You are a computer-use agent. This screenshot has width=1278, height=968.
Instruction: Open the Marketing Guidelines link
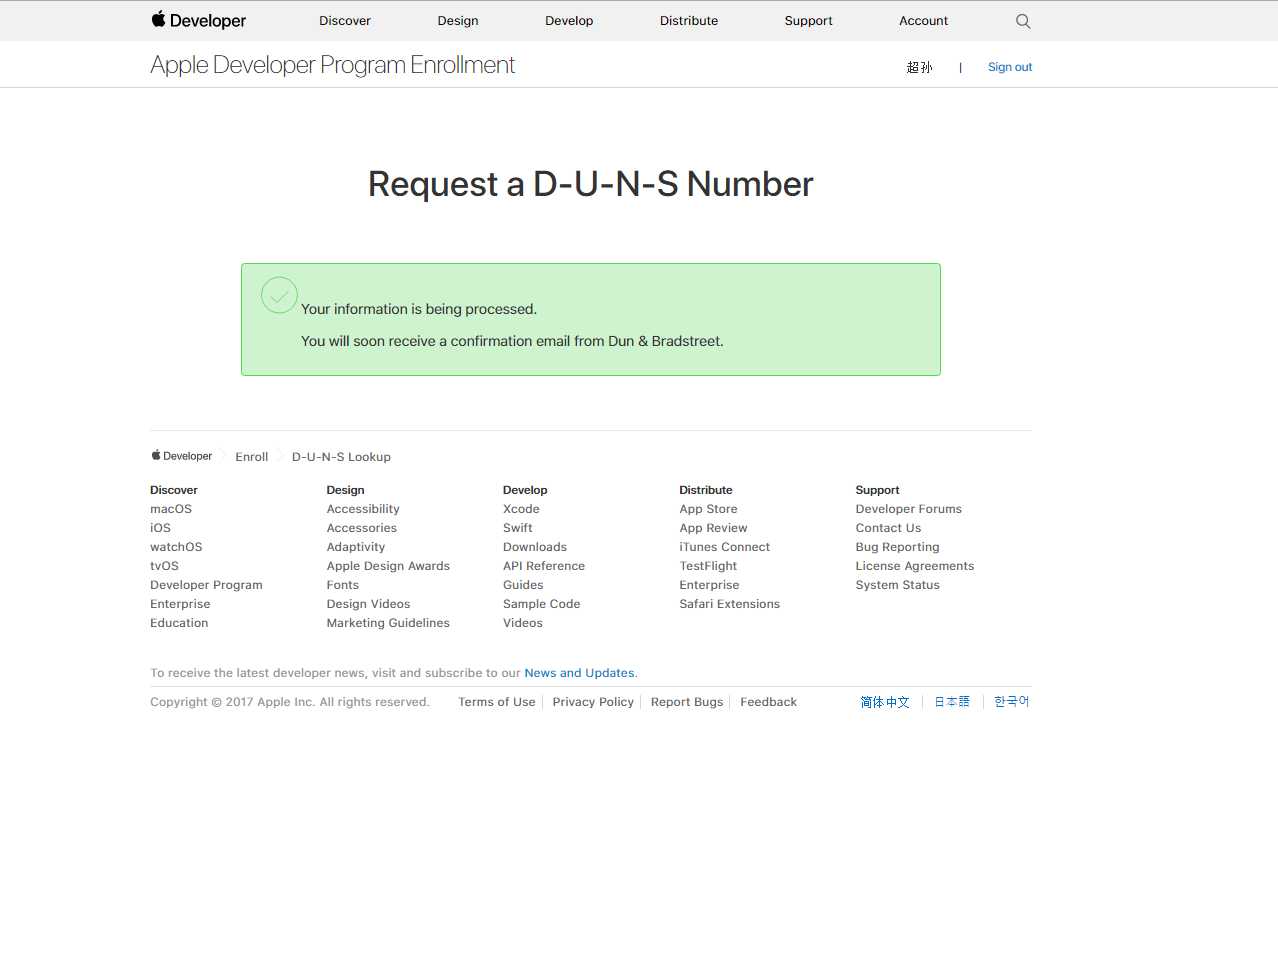pyautogui.click(x=388, y=623)
